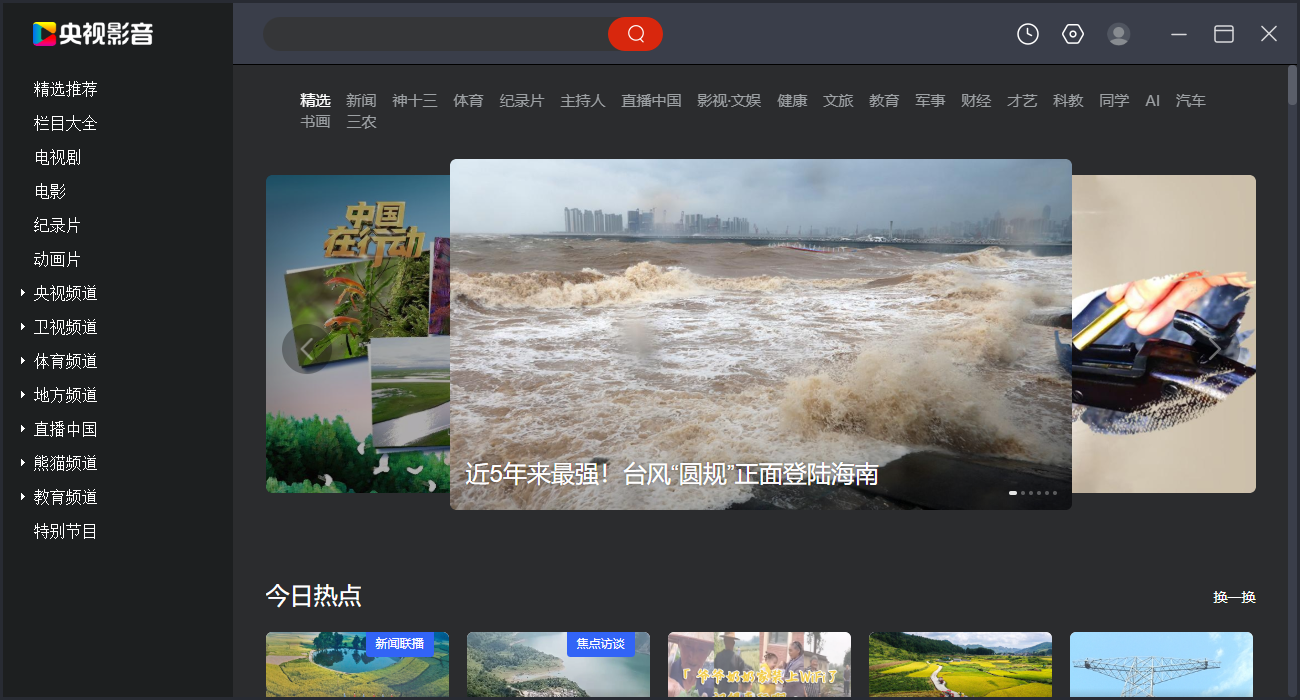The image size is (1300, 700).
Task: Open the settings gear menu
Action: coord(1072,33)
